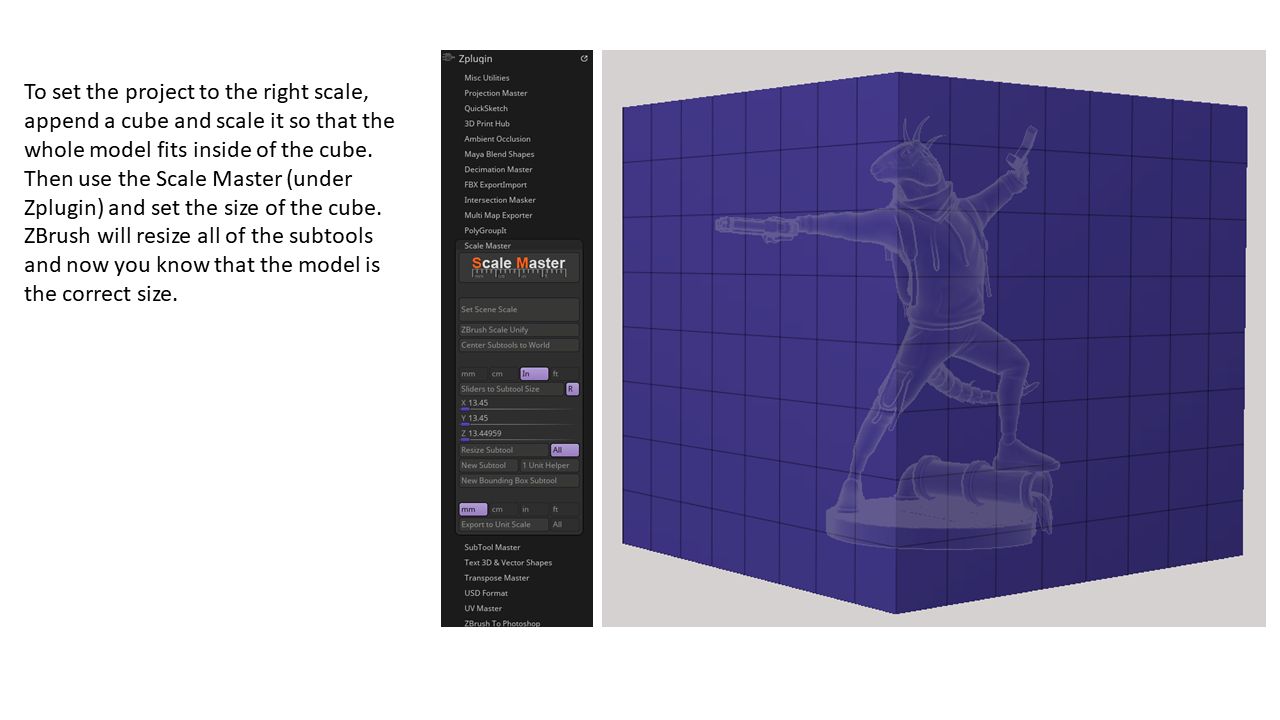1280x720 pixels.
Task: Click Sliders to Subtool Size button
Action: pyautogui.click(x=511, y=389)
